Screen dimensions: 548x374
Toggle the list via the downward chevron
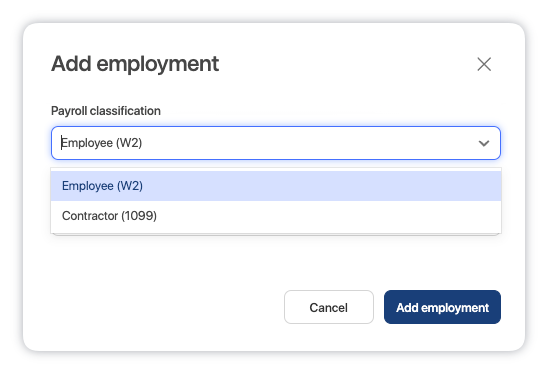tap(484, 143)
